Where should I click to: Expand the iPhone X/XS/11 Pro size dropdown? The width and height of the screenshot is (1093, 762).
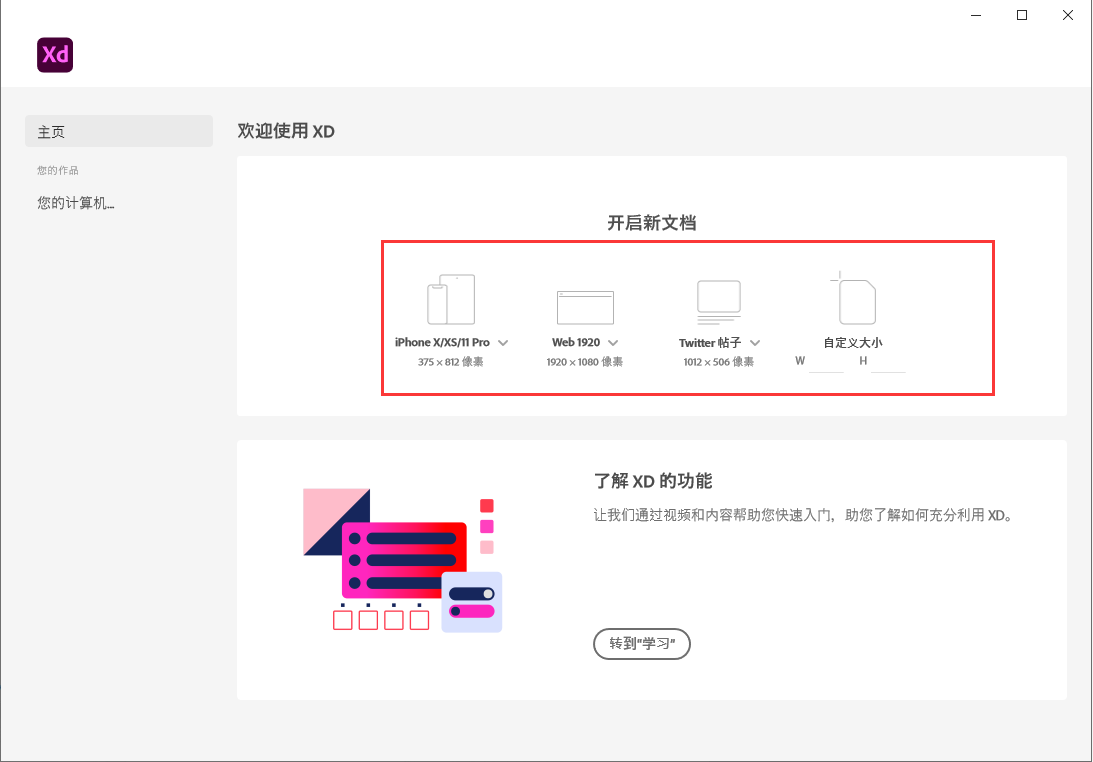click(503, 343)
